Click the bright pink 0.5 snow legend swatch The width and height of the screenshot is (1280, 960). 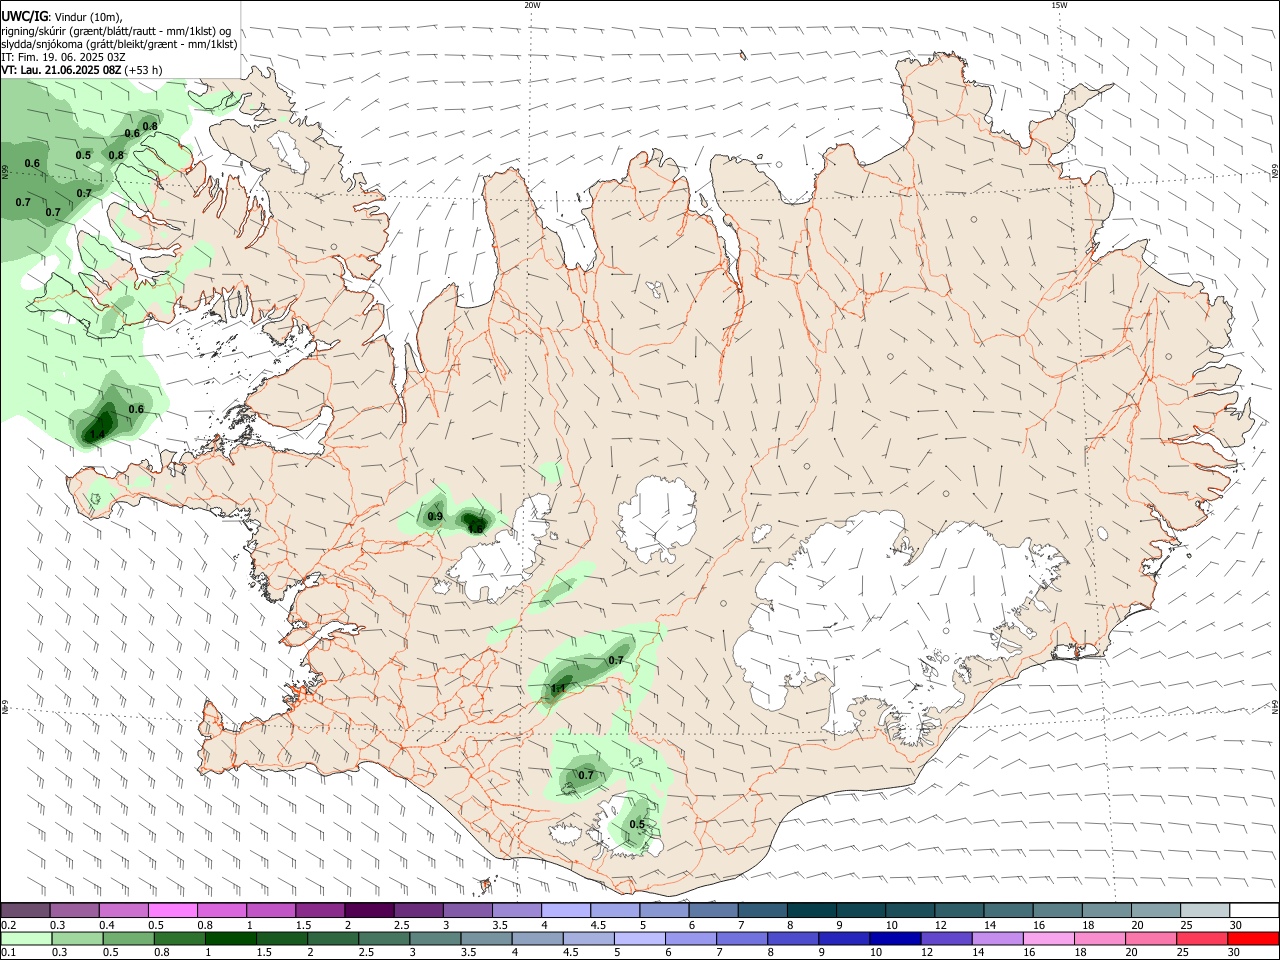click(x=172, y=910)
